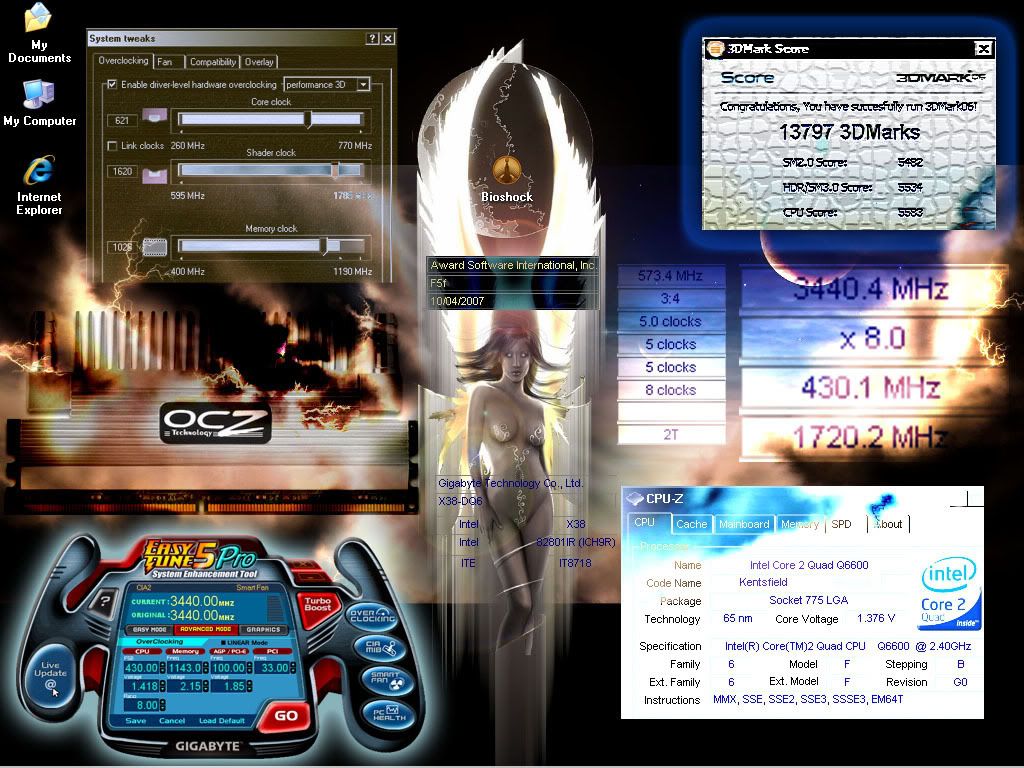Click the red GO button
The image size is (1024, 768).
coord(285,716)
